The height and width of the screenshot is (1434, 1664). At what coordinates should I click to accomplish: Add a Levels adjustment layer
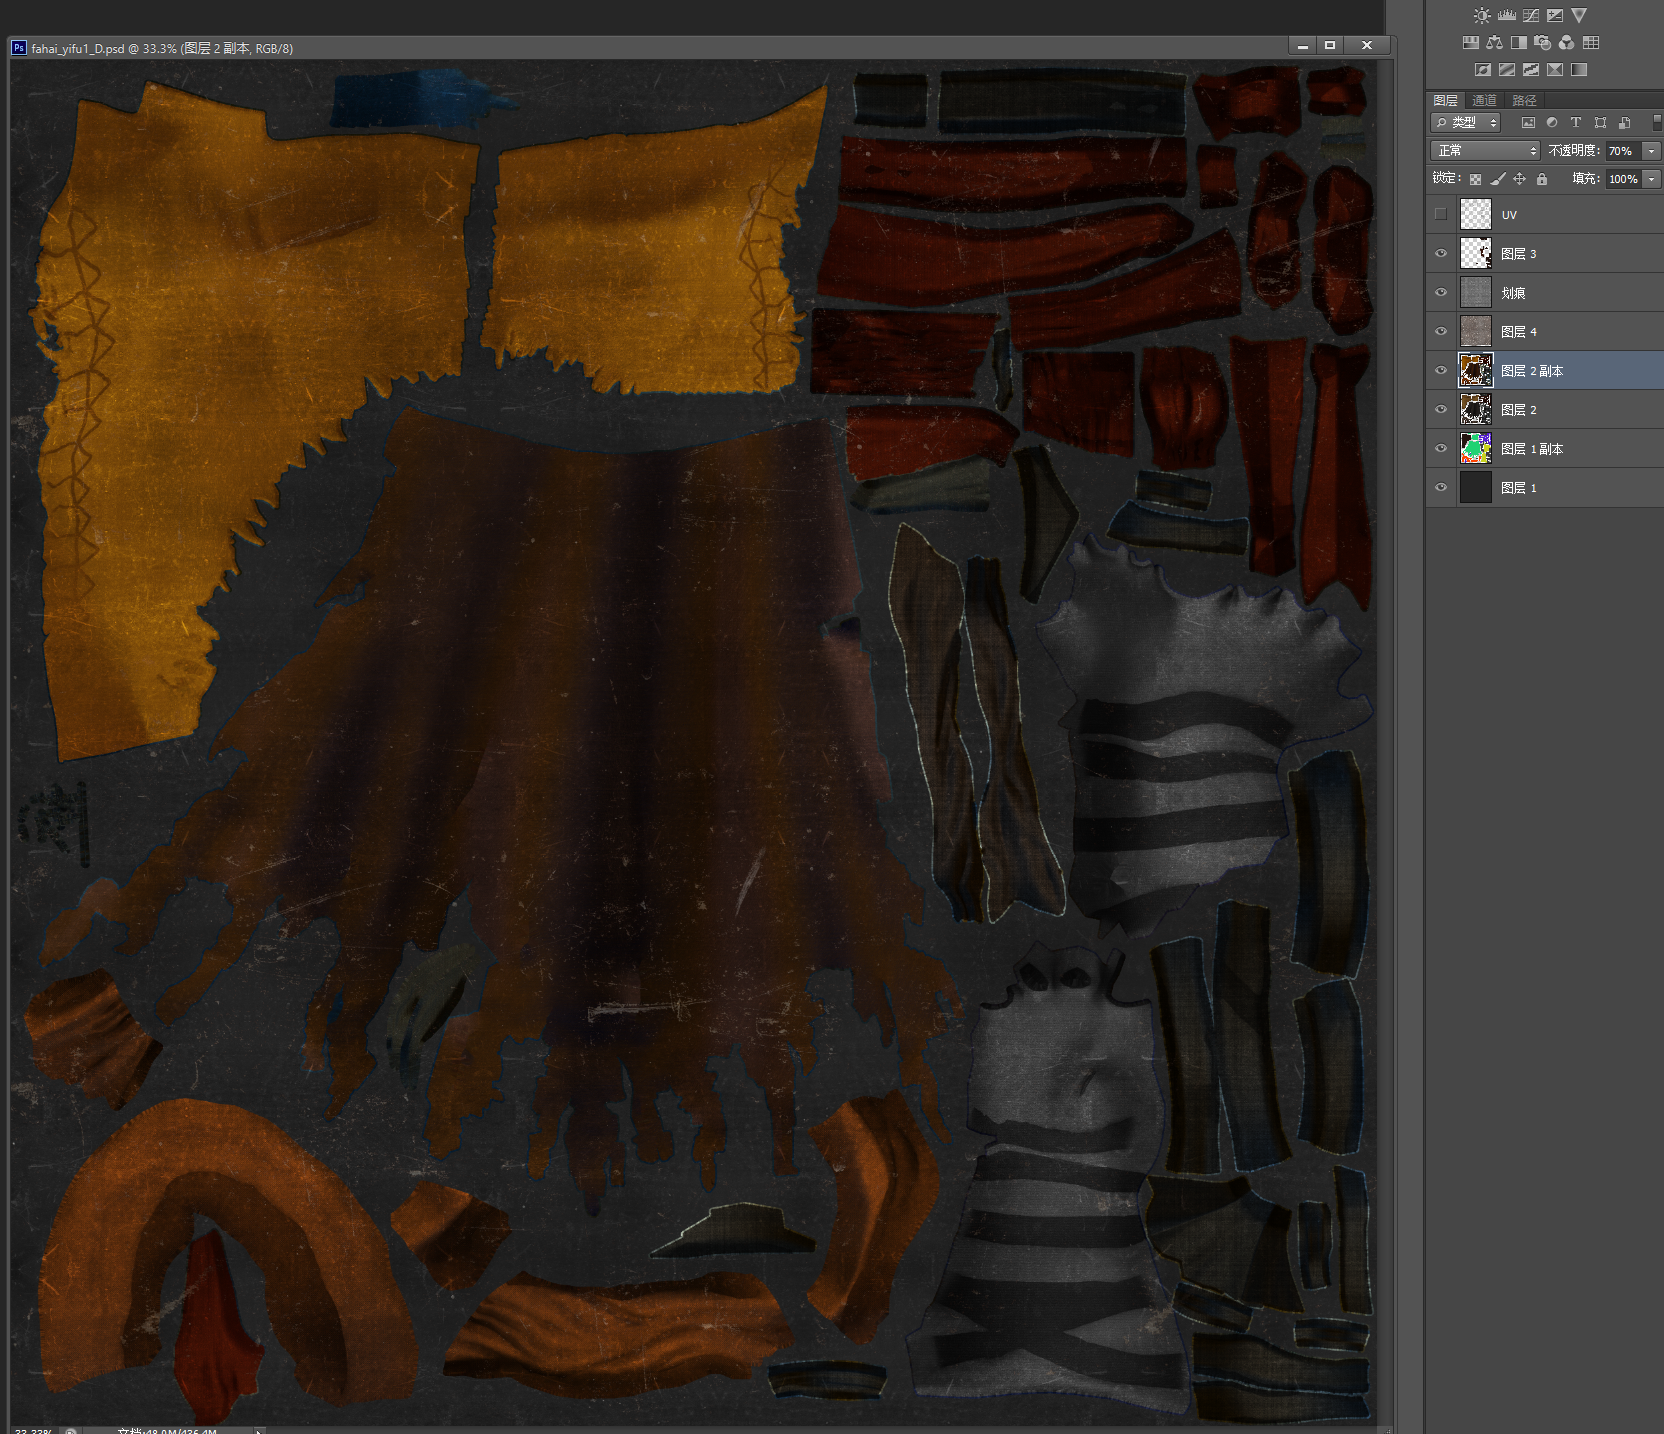pyautogui.click(x=1506, y=15)
